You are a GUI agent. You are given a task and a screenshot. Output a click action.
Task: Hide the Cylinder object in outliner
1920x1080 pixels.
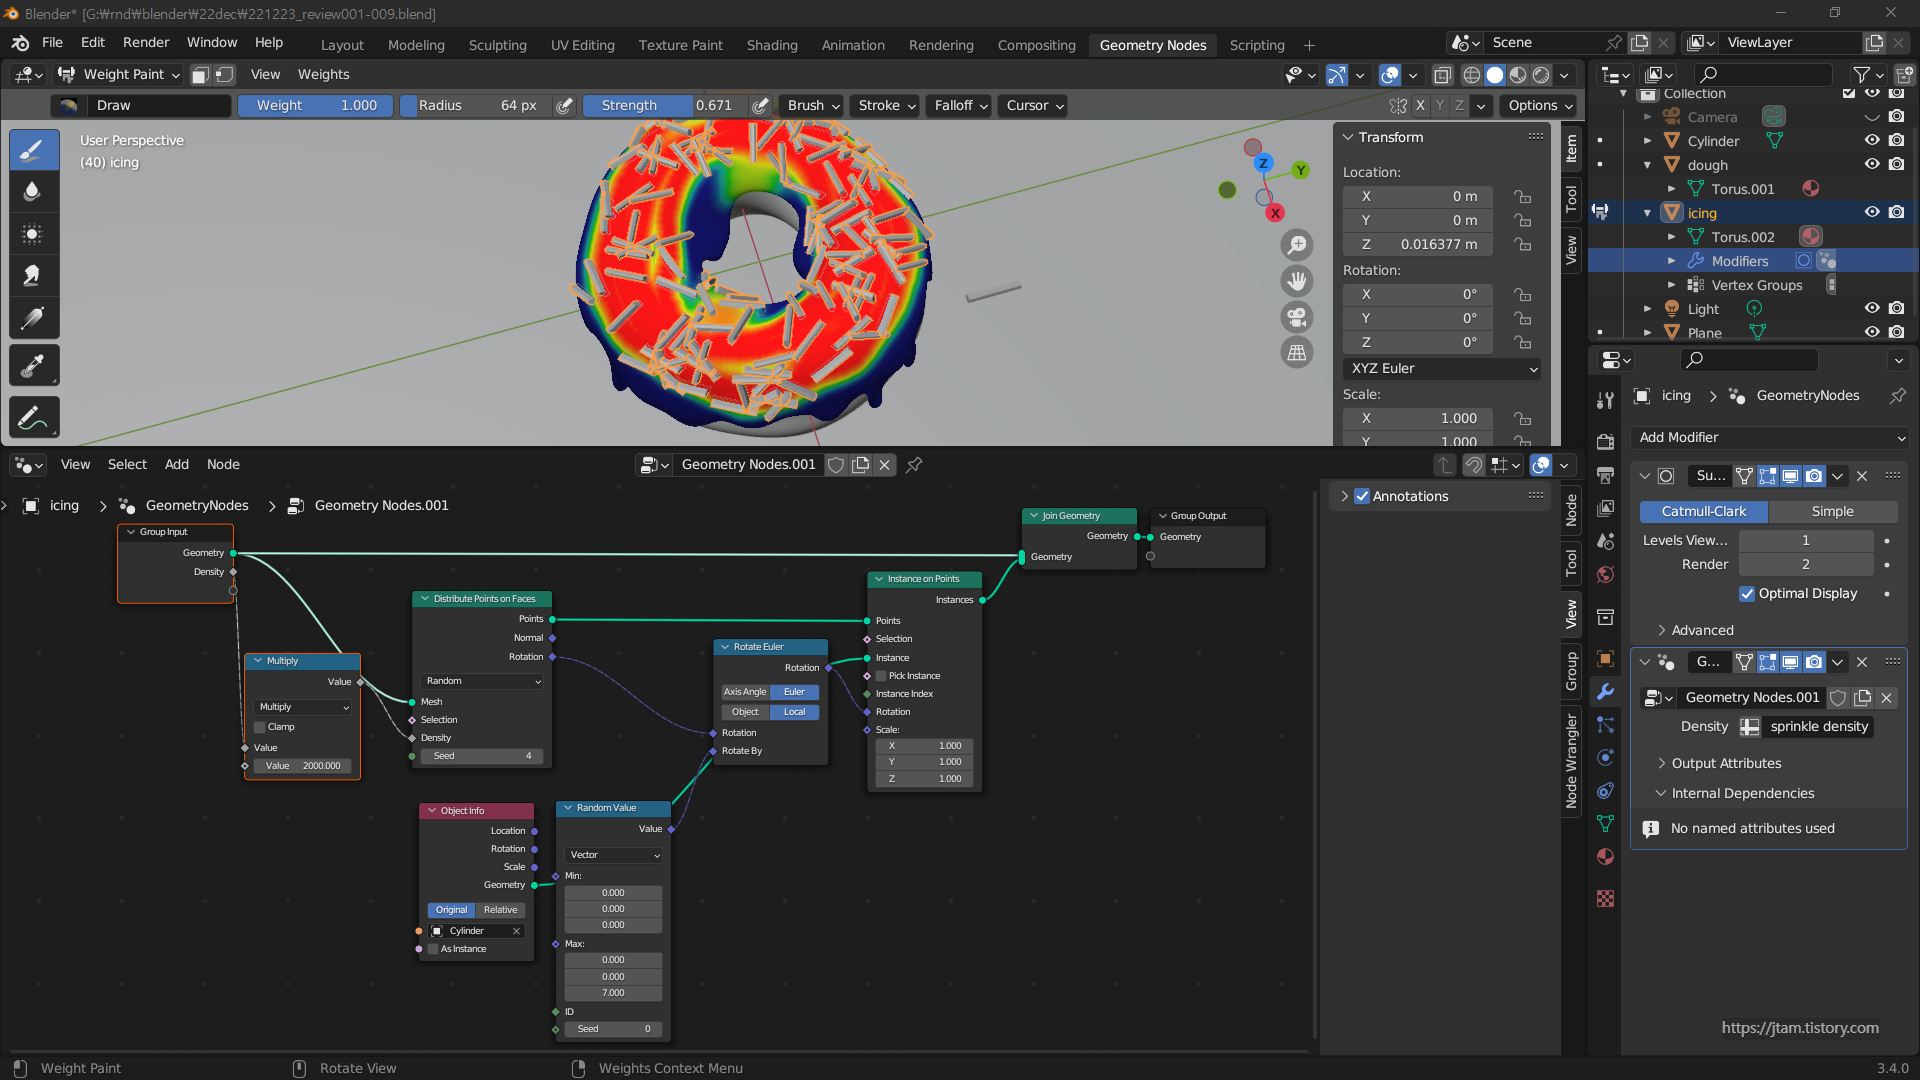point(1872,141)
